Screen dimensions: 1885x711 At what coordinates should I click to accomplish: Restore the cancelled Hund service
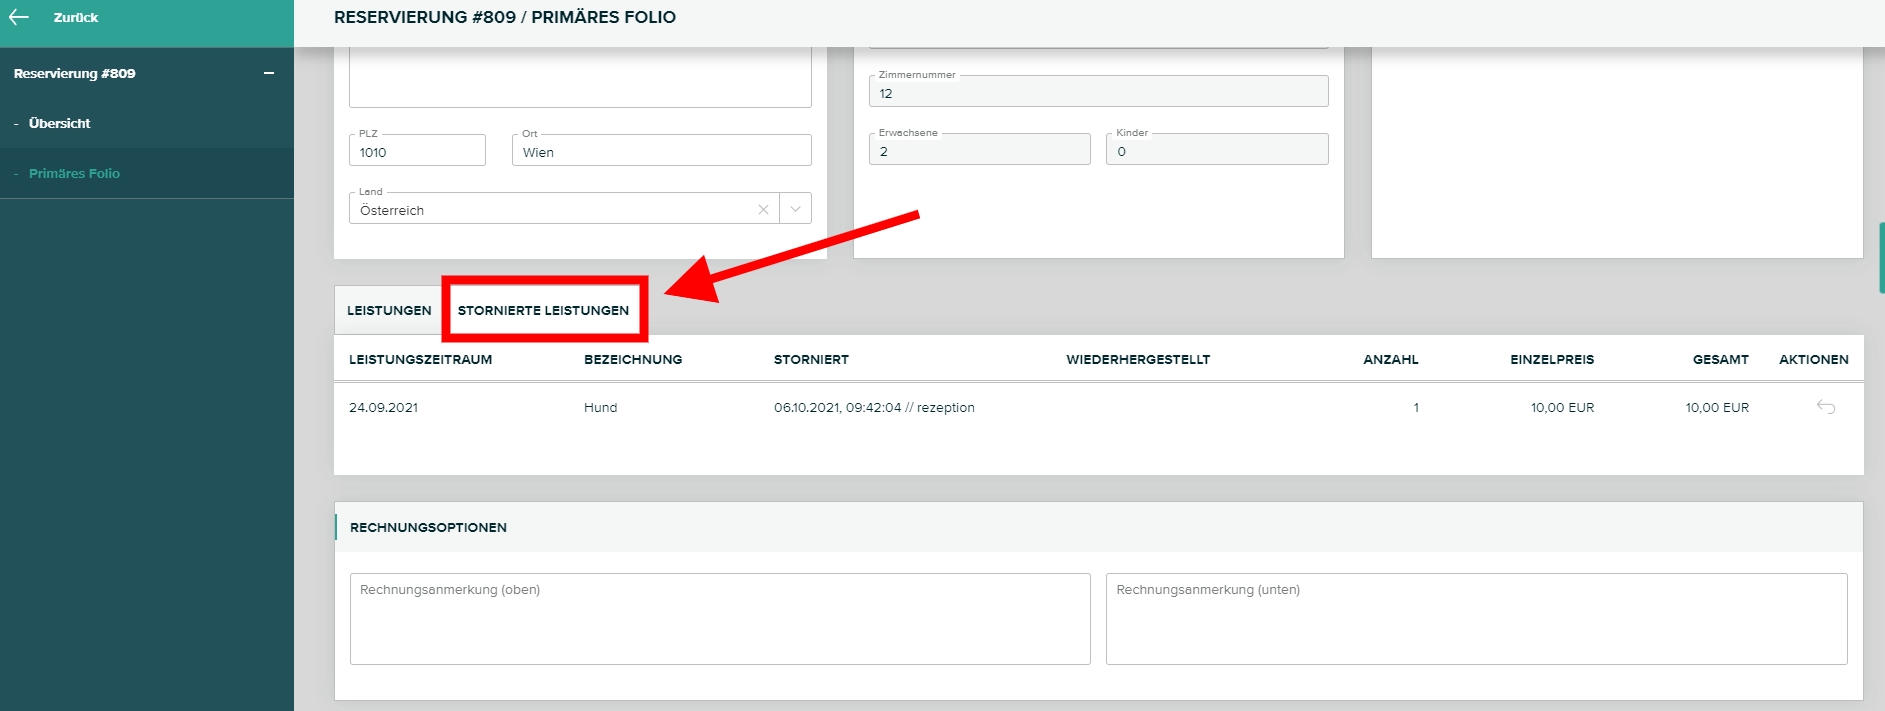[1825, 407]
